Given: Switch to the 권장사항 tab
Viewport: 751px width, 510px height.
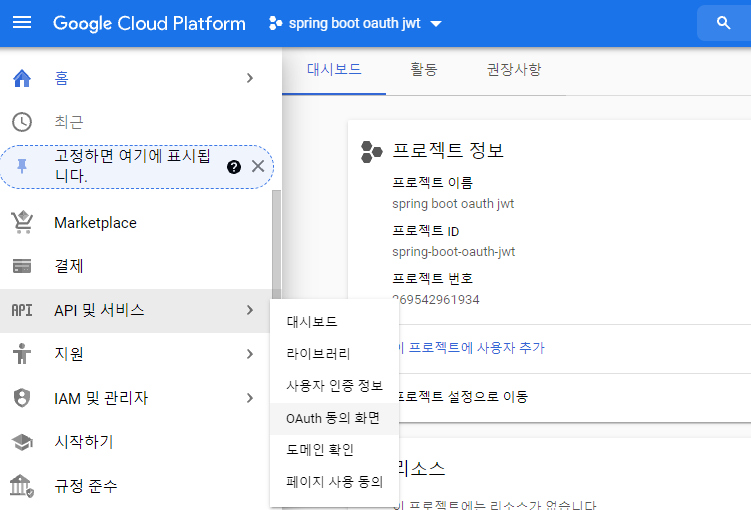Looking at the screenshot, I should pos(514,70).
